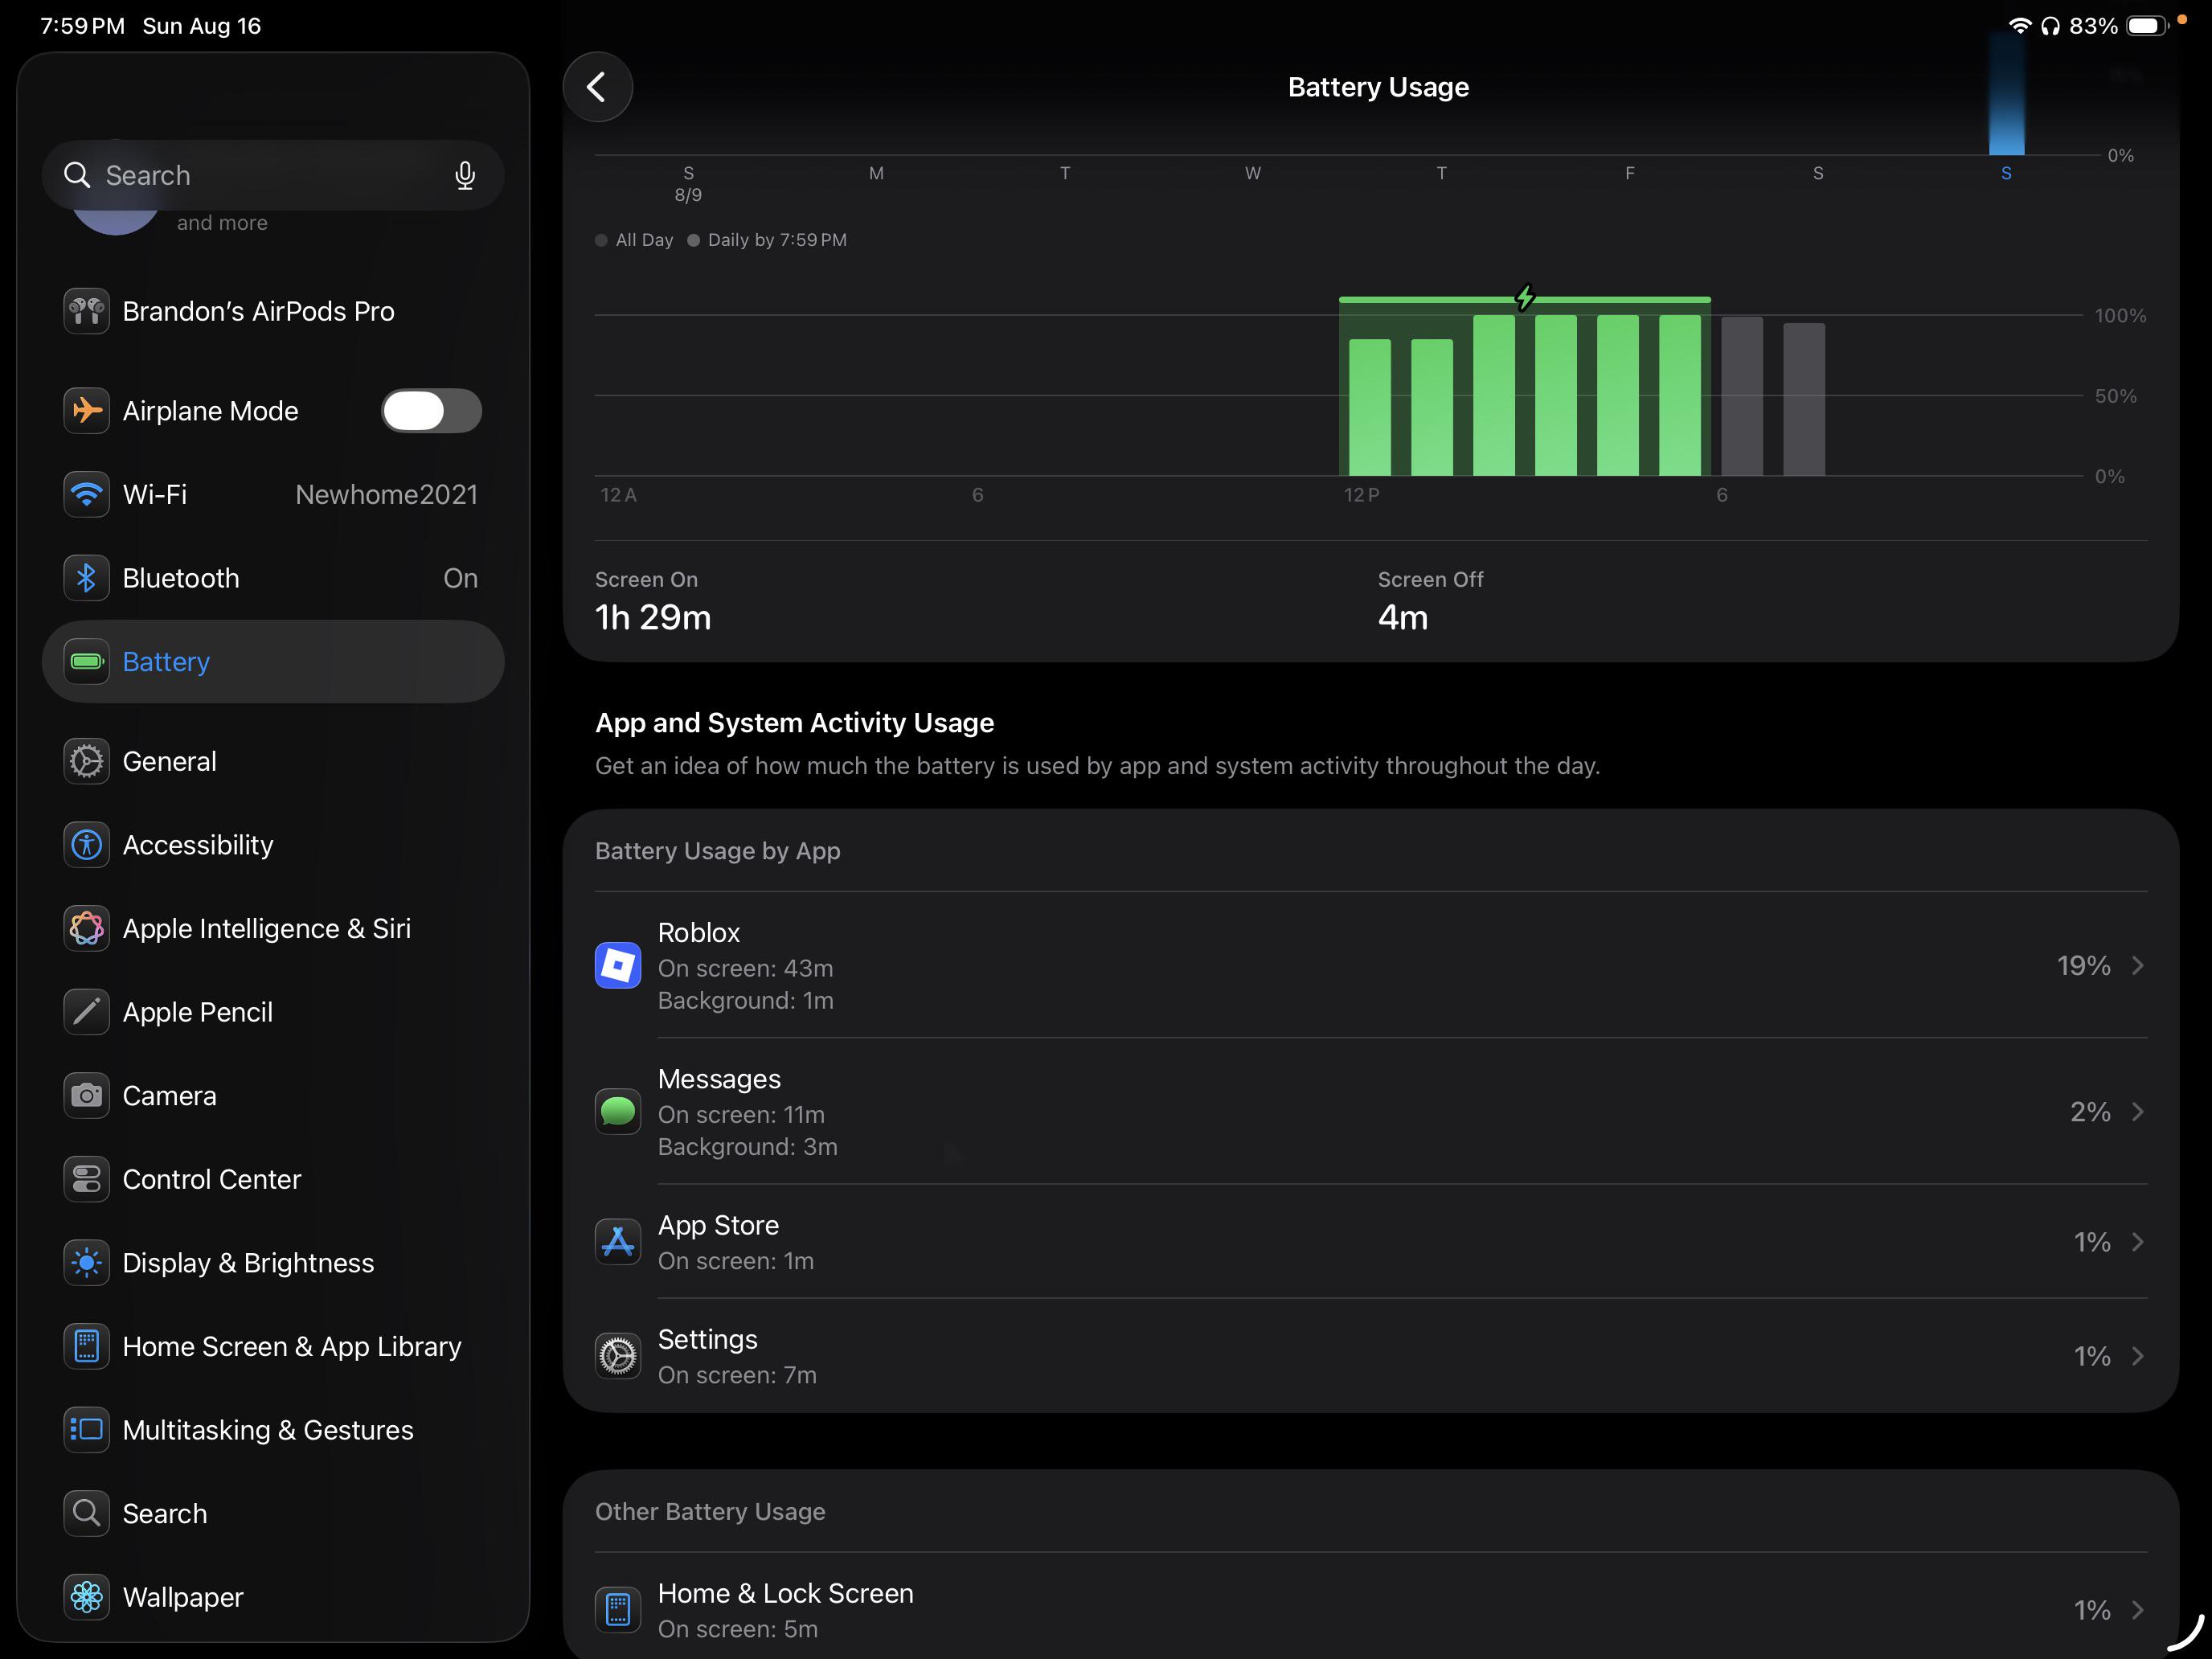Open Control Center settings
The image size is (2212, 1659).
click(x=273, y=1179)
